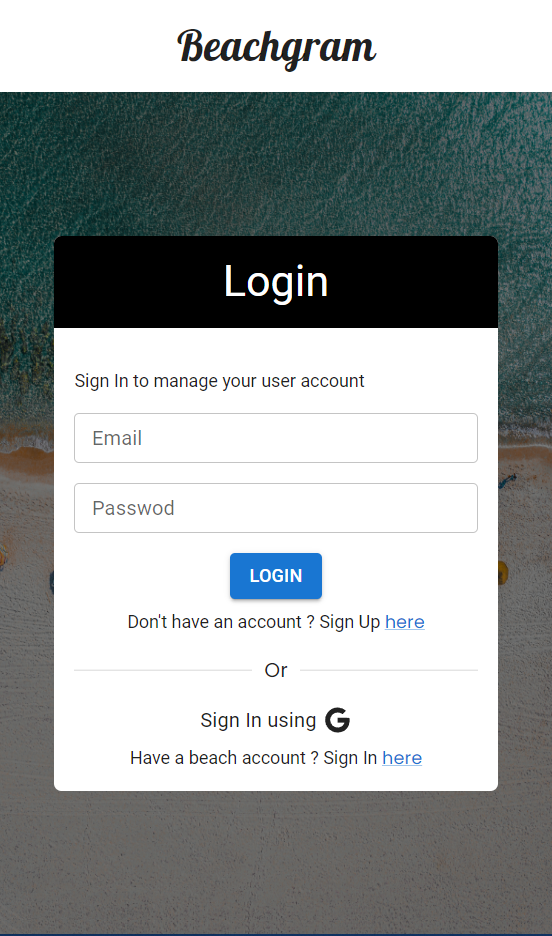
Task: Click the divider line left of Or
Action: click(x=163, y=670)
